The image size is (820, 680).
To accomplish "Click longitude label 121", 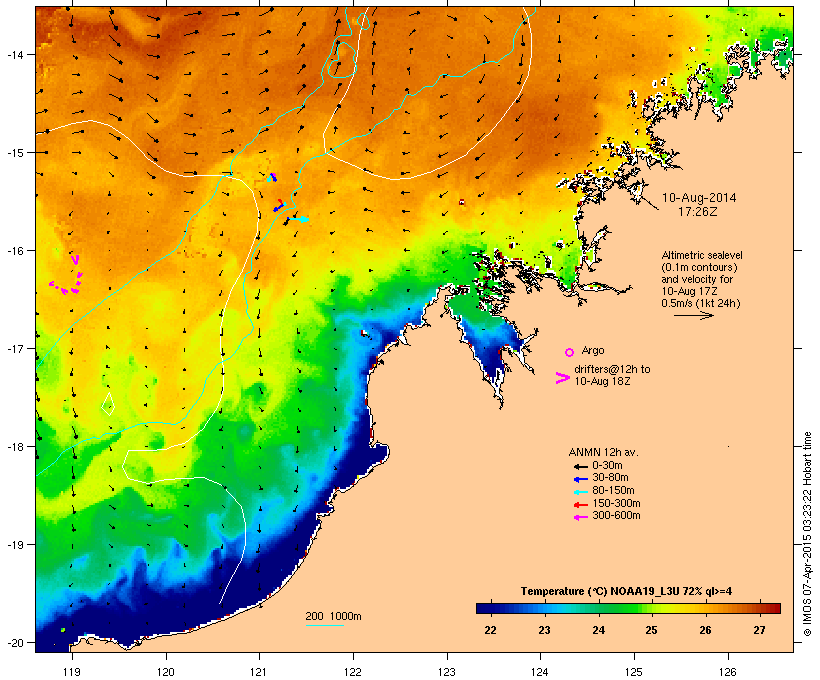I will point(259,672).
